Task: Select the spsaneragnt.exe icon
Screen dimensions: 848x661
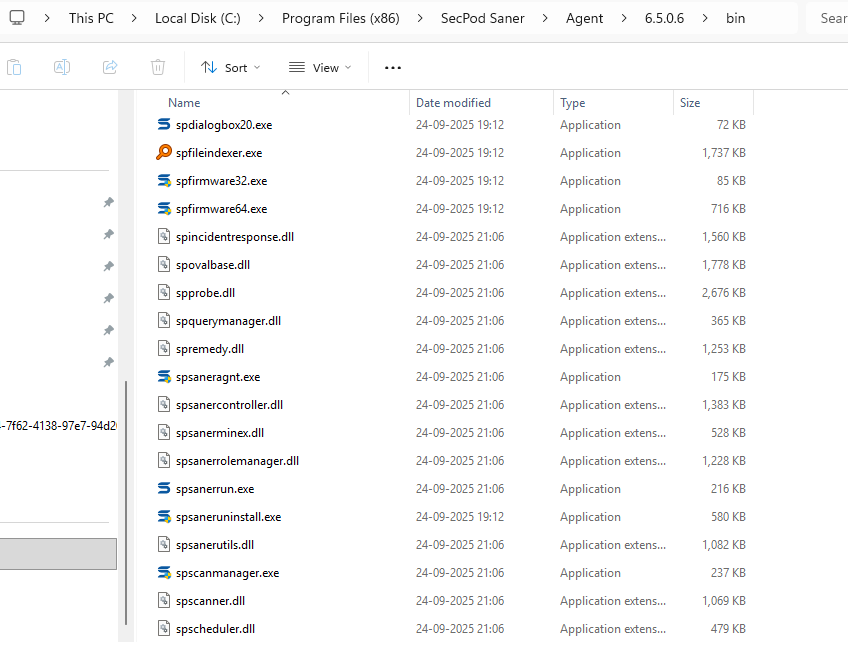Action: click(x=164, y=376)
